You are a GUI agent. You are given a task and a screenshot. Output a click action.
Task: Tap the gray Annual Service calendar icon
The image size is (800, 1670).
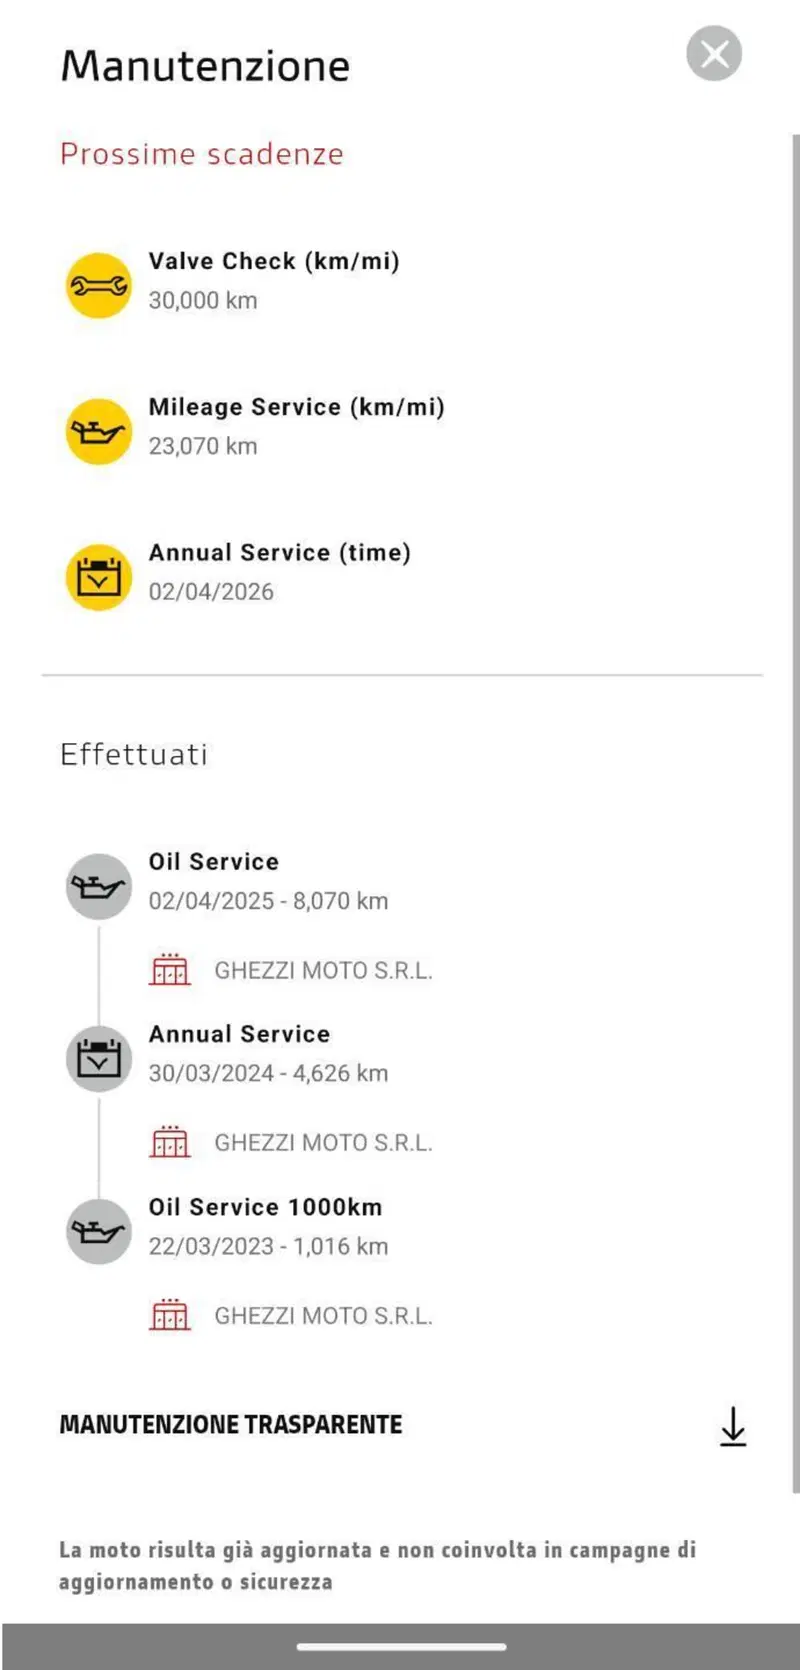coord(98,1058)
